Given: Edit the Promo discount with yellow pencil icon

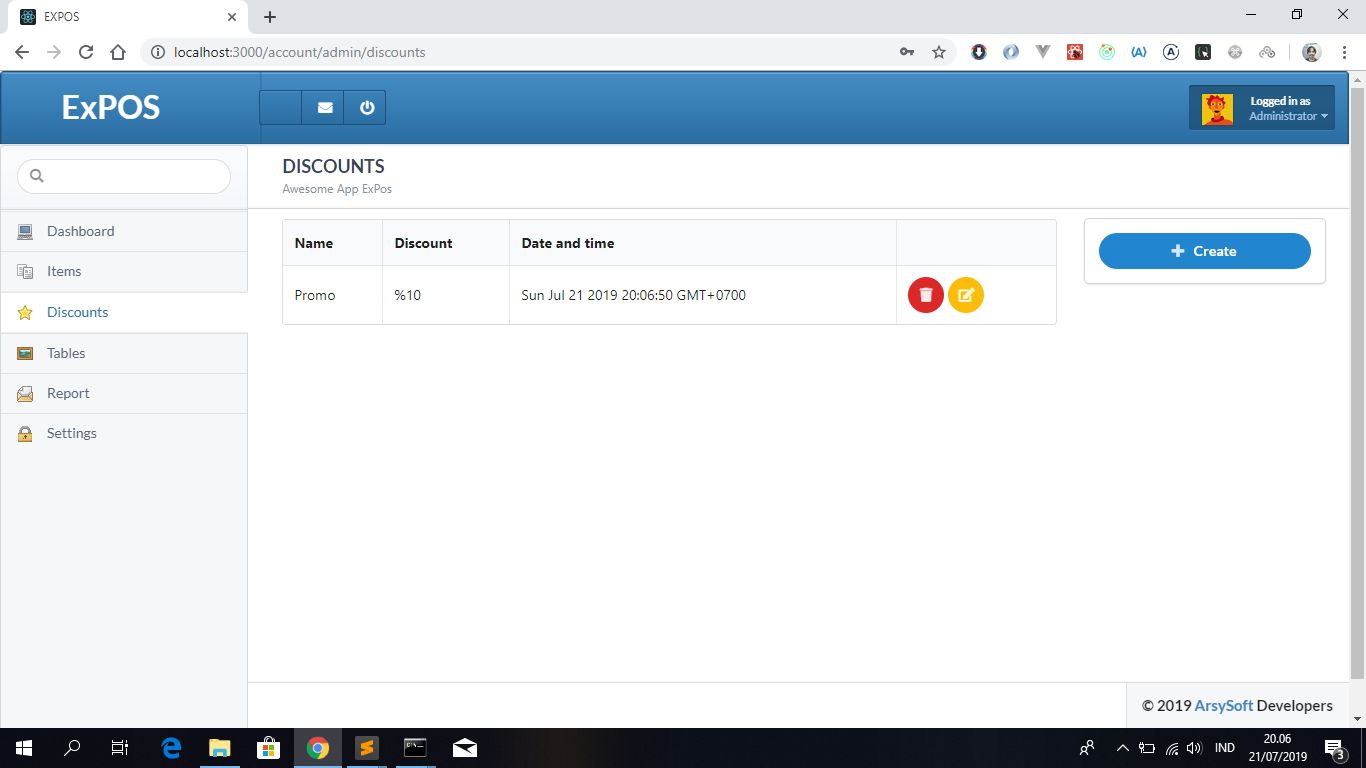Looking at the screenshot, I should 966,295.
